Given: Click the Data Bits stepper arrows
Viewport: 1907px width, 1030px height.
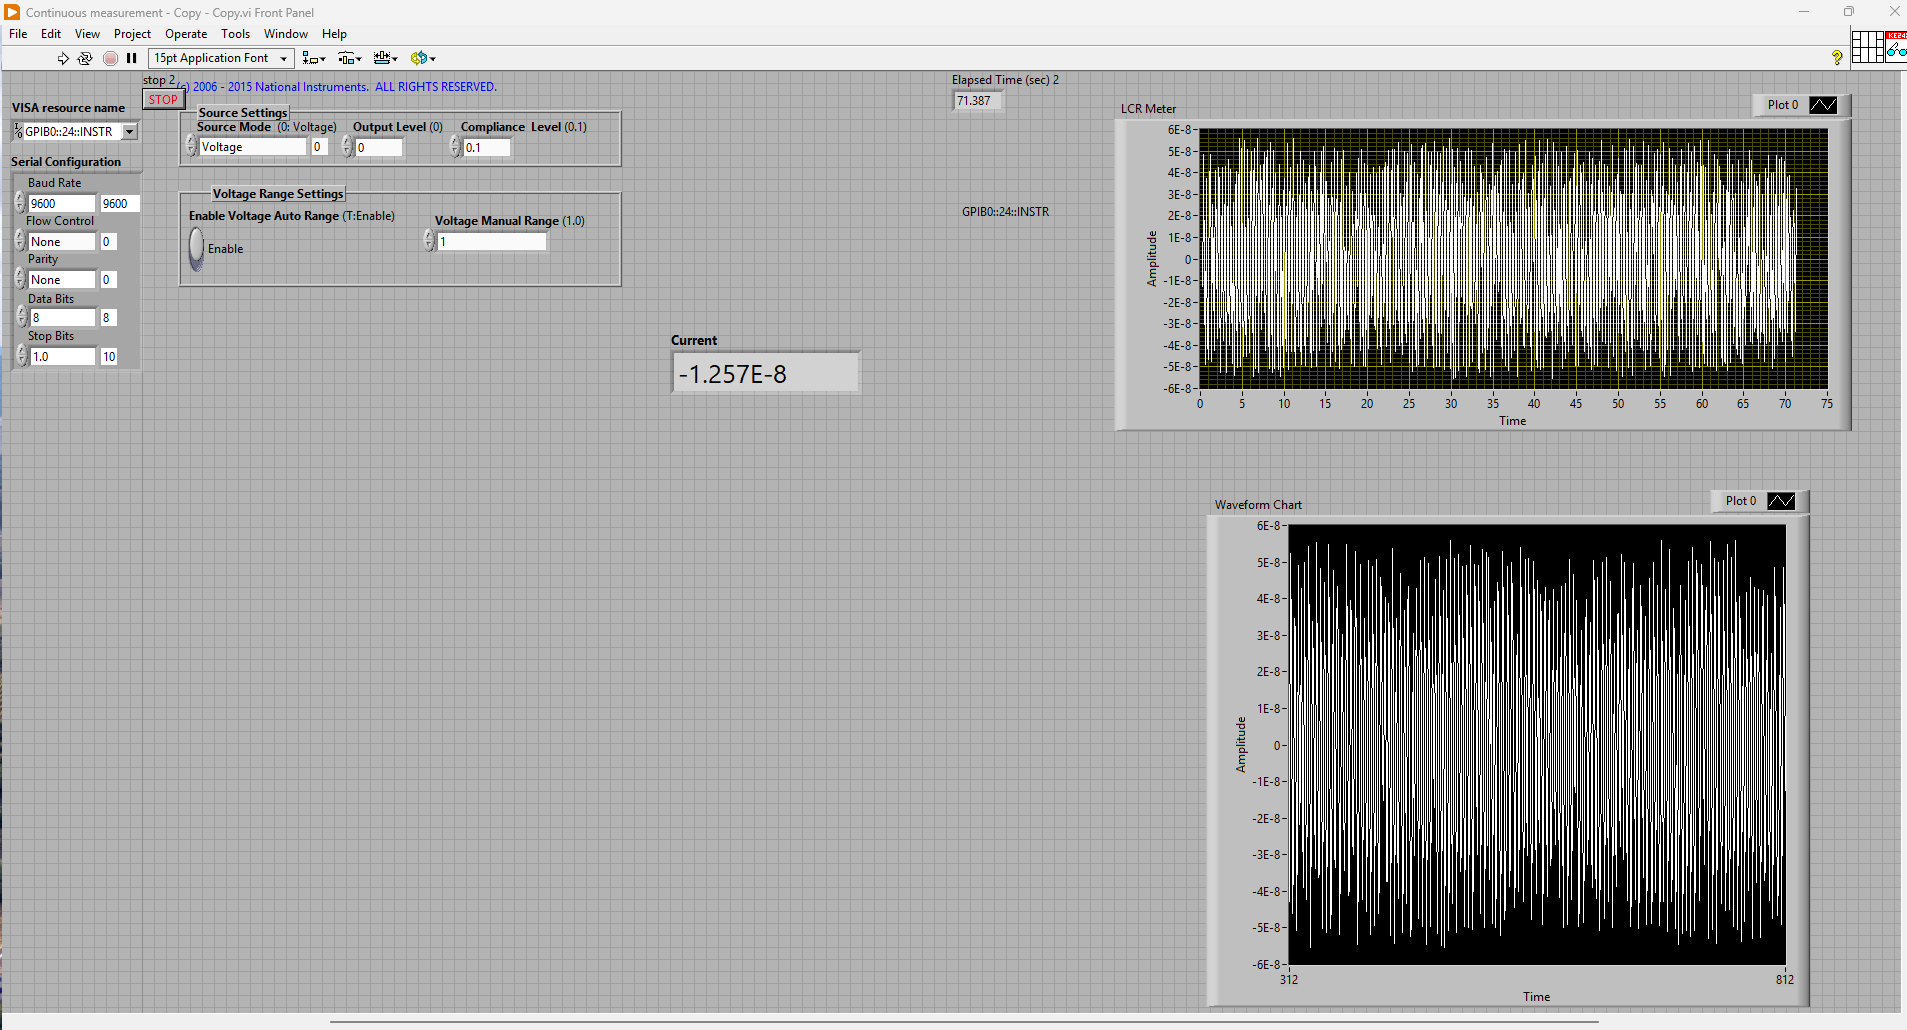Looking at the screenshot, I should tap(20, 317).
